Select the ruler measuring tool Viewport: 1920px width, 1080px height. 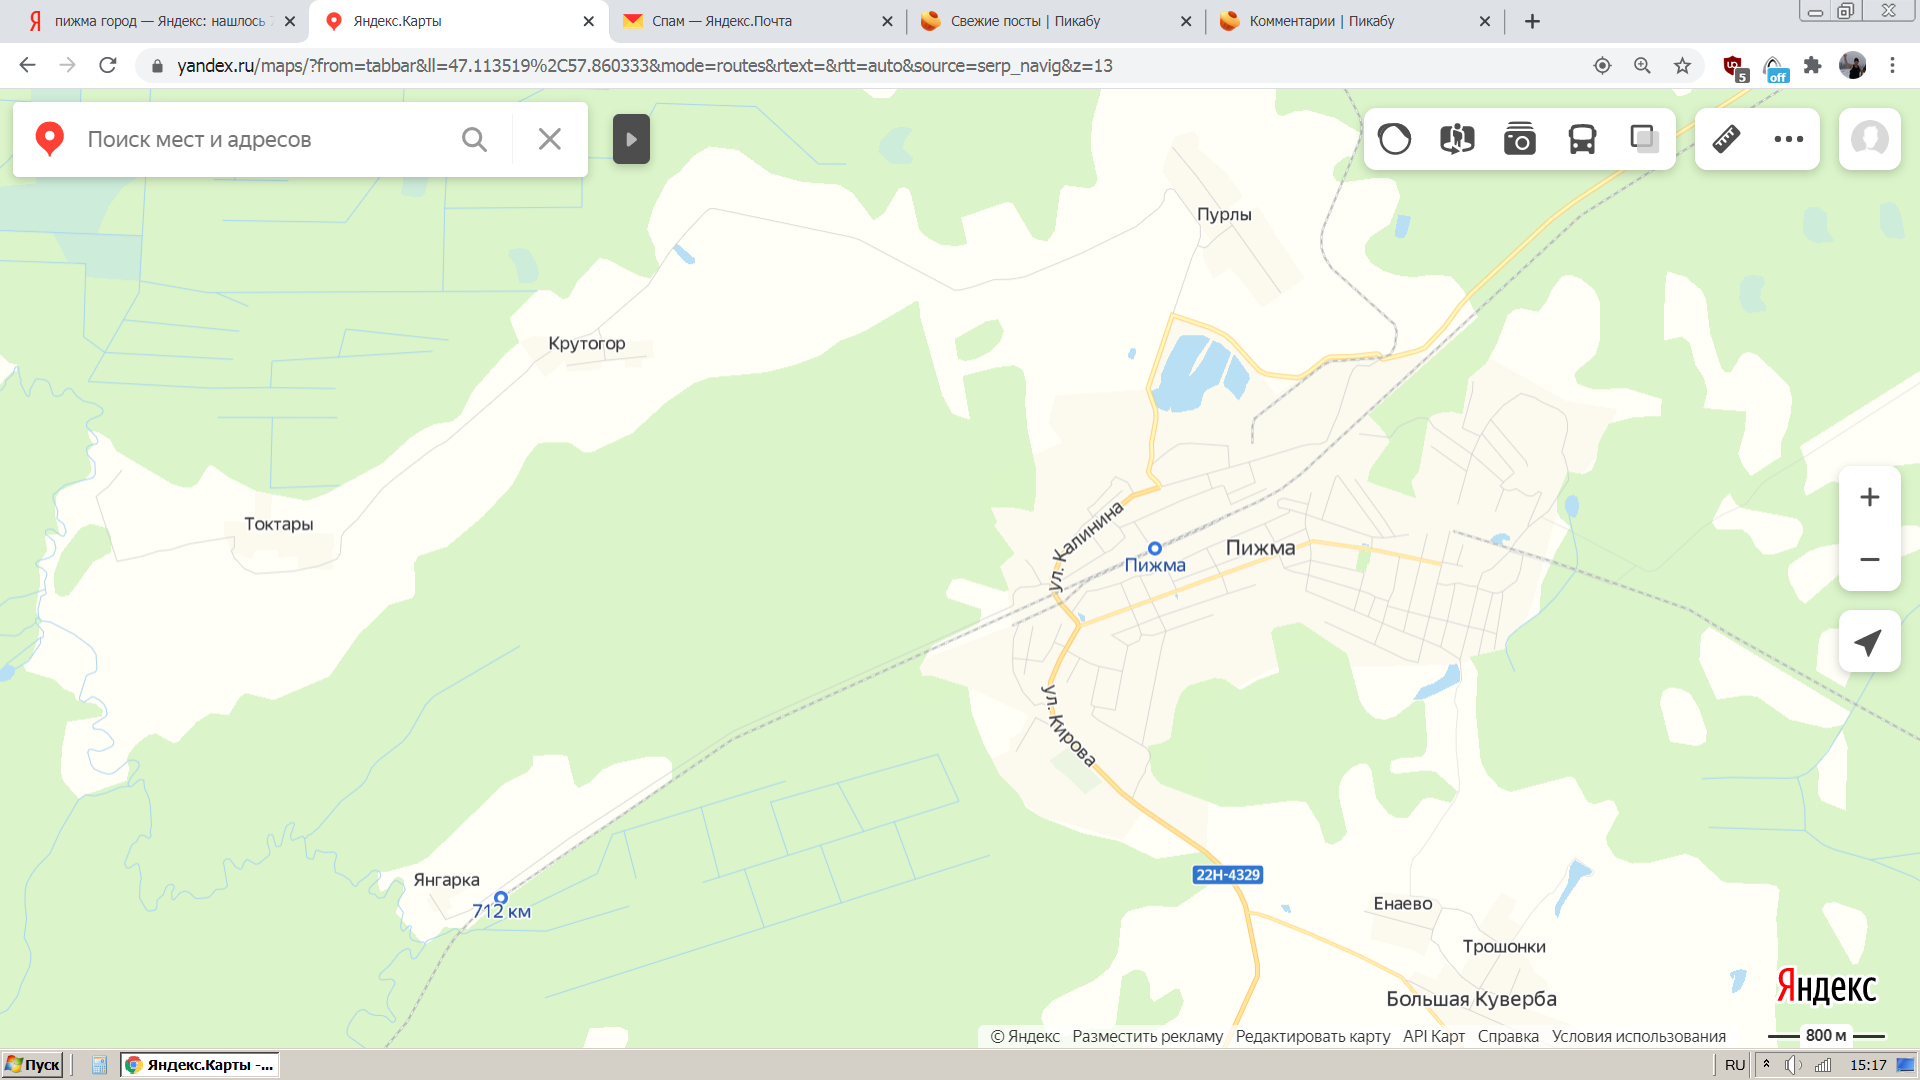click(1726, 139)
